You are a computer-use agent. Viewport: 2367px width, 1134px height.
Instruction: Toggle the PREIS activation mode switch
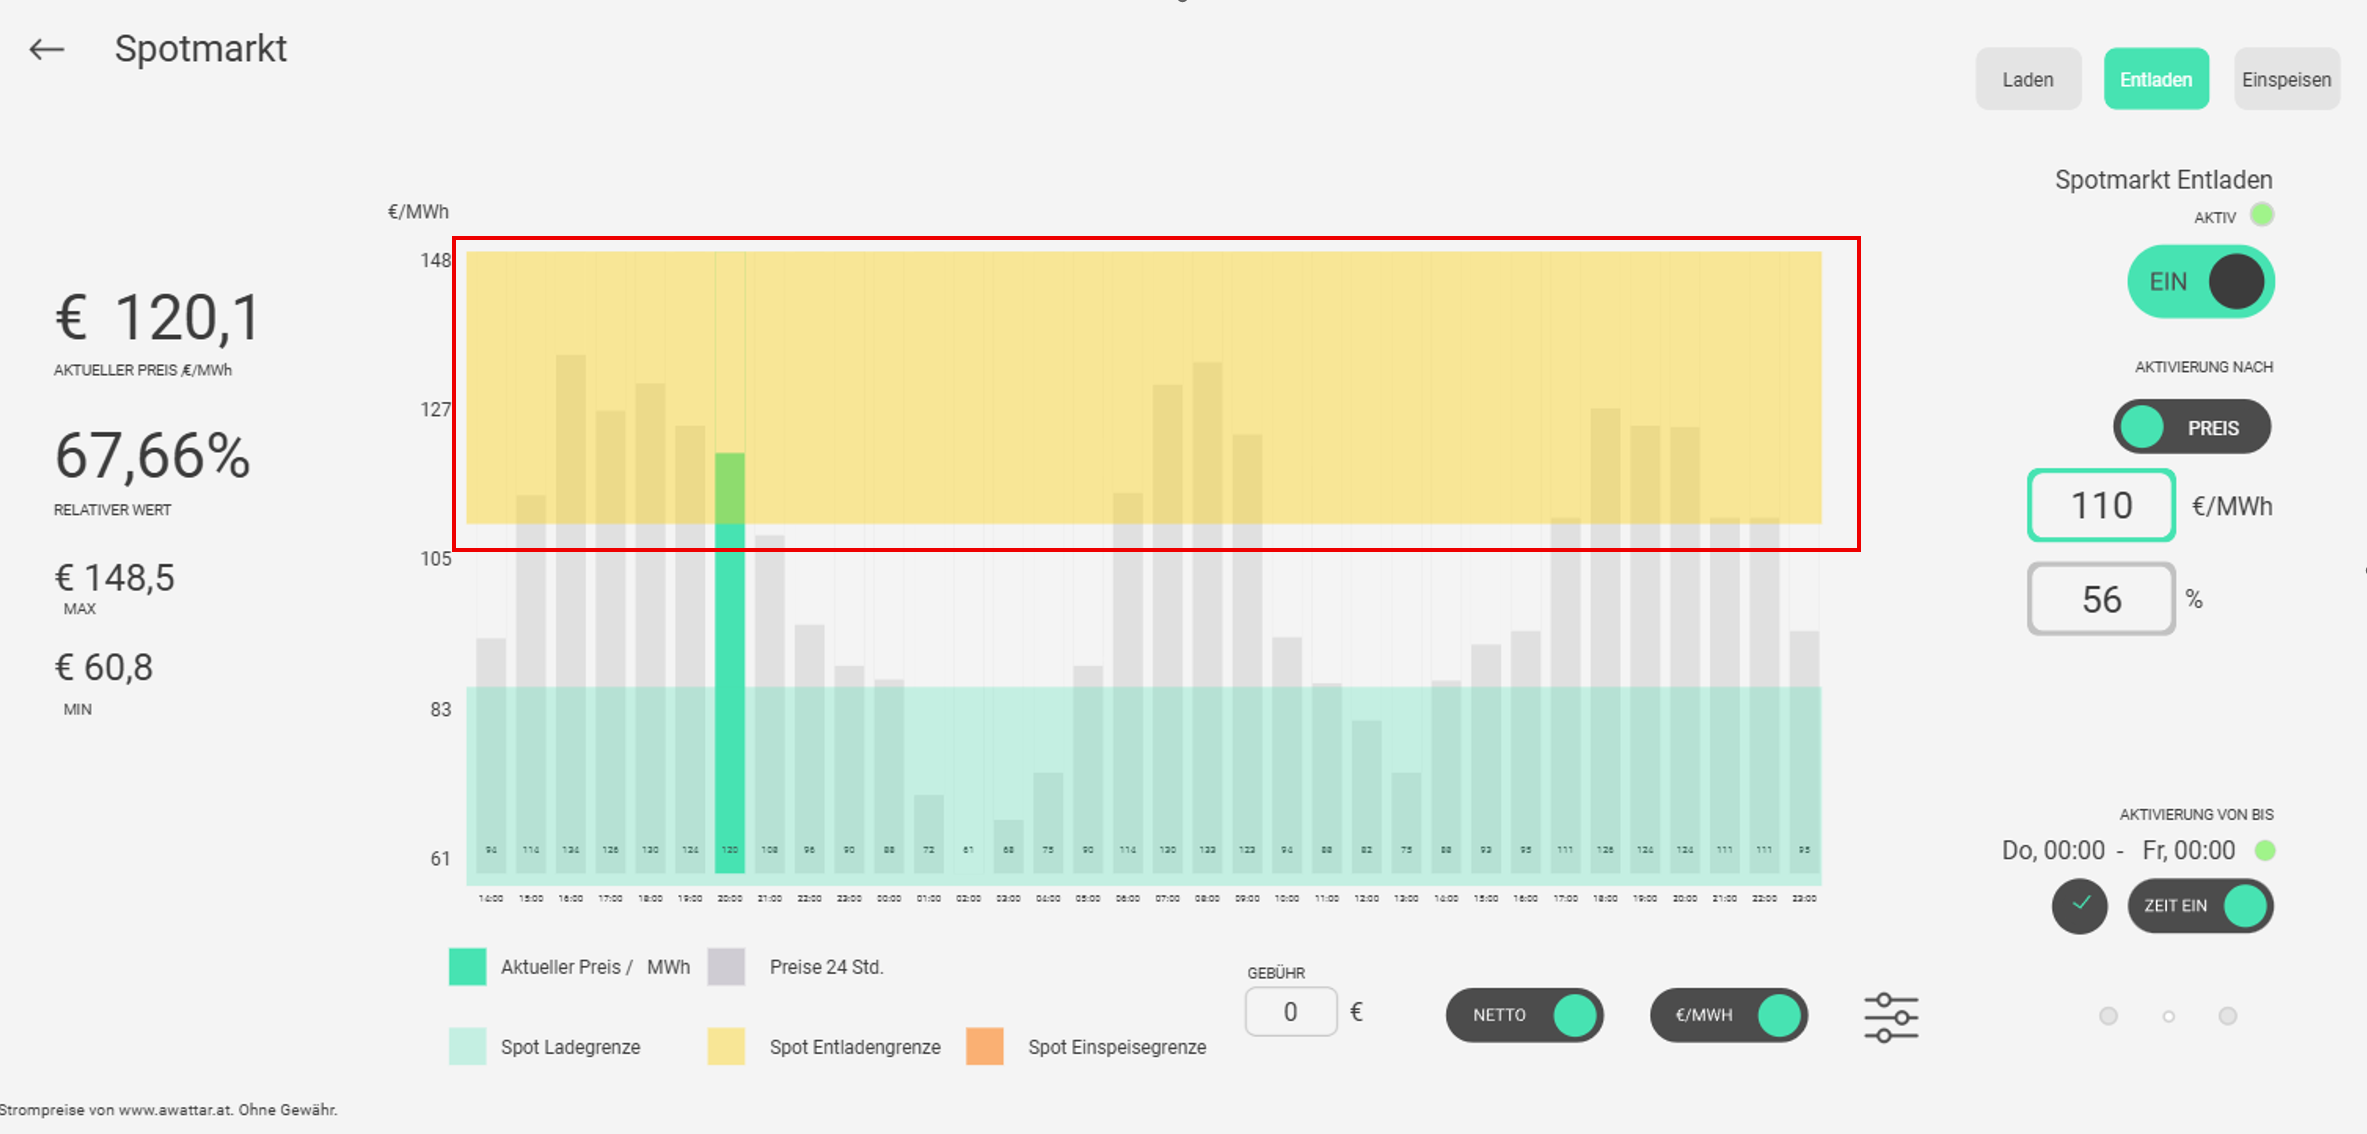pos(2191,427)
